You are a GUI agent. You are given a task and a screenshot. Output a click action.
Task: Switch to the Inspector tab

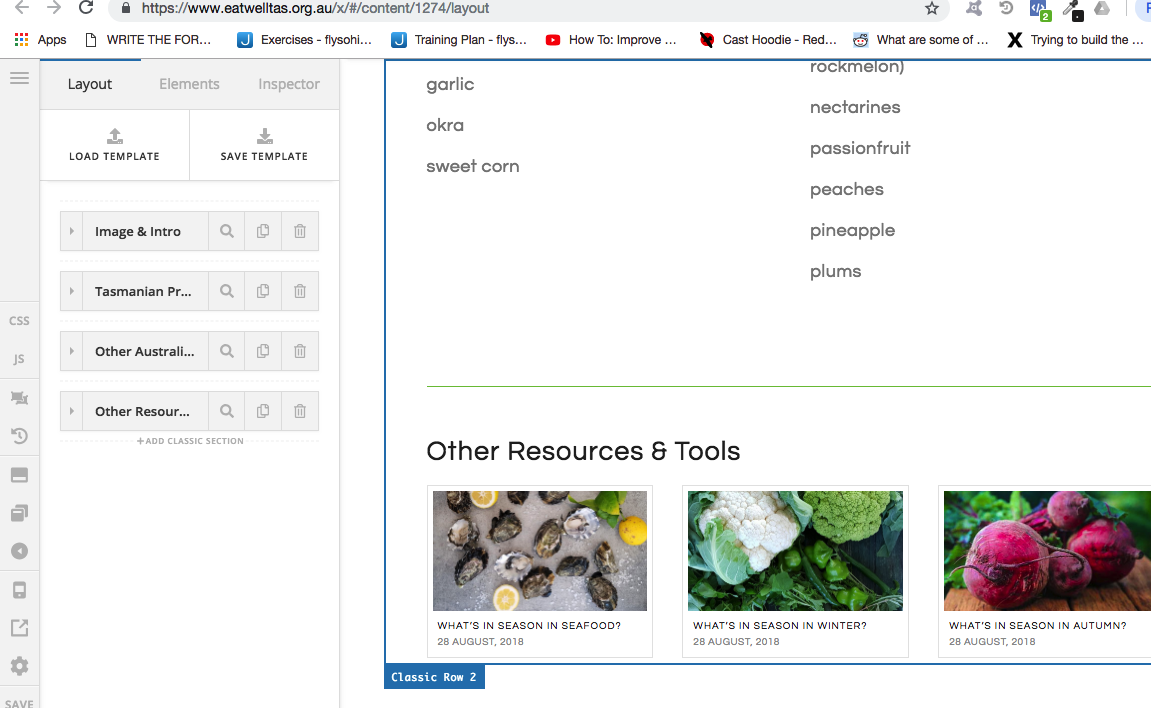tap(288, 84)
